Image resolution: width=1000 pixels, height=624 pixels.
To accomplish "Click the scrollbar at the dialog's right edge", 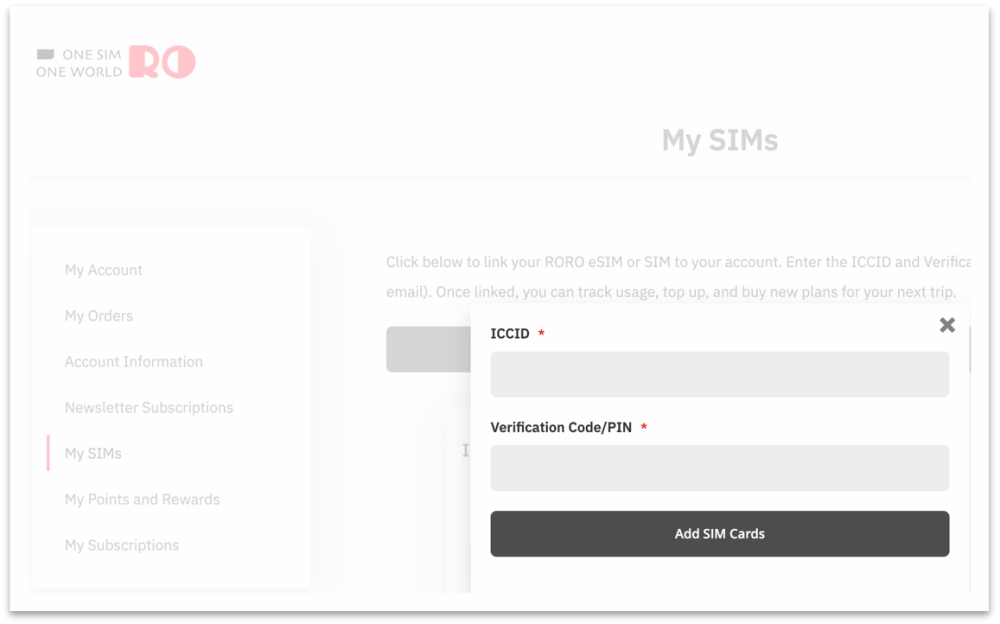I will (x=969, y=350).
